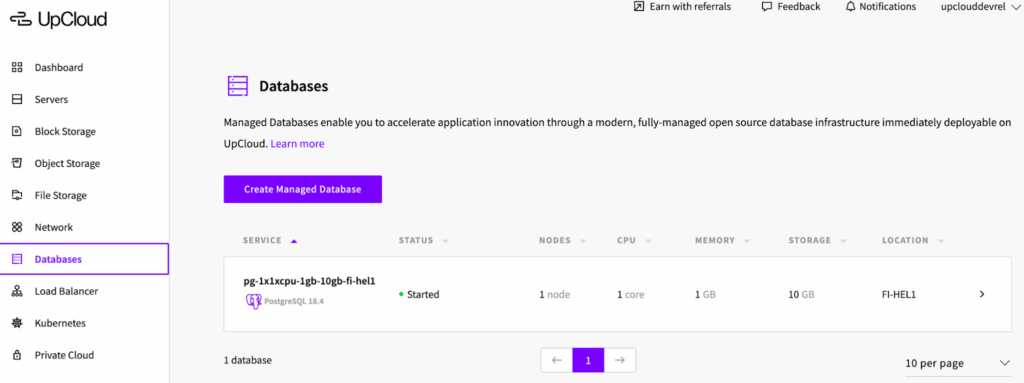Click the 10 GB storage cell
The width and height of the screenshot is (1024, 383).
(x=801, y=295)
